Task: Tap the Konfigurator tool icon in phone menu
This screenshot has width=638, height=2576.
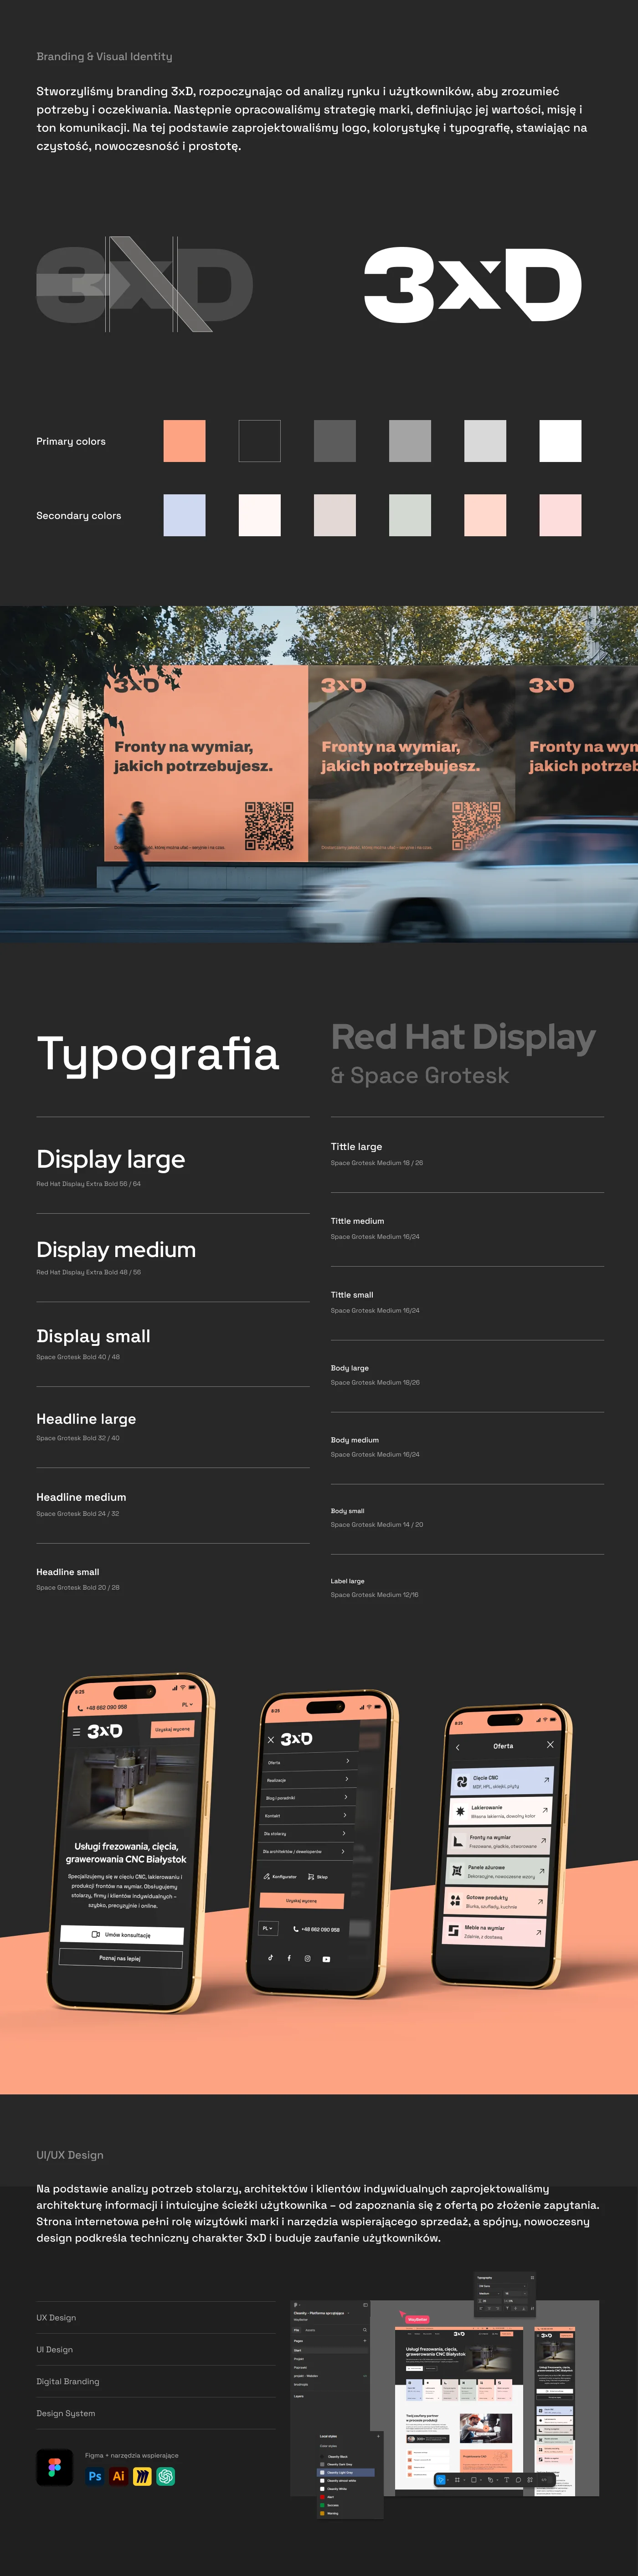Action: (x=266, y=1876)
